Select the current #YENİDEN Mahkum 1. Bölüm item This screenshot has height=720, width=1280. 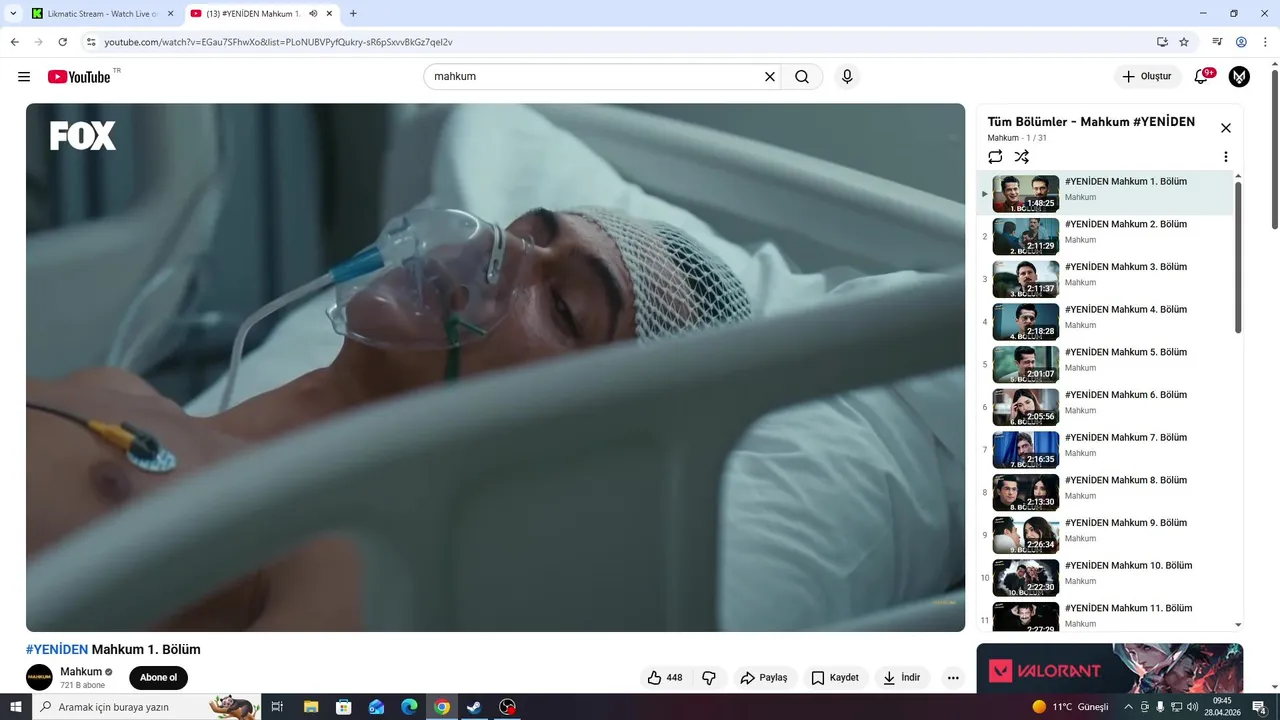(1105, 193)
